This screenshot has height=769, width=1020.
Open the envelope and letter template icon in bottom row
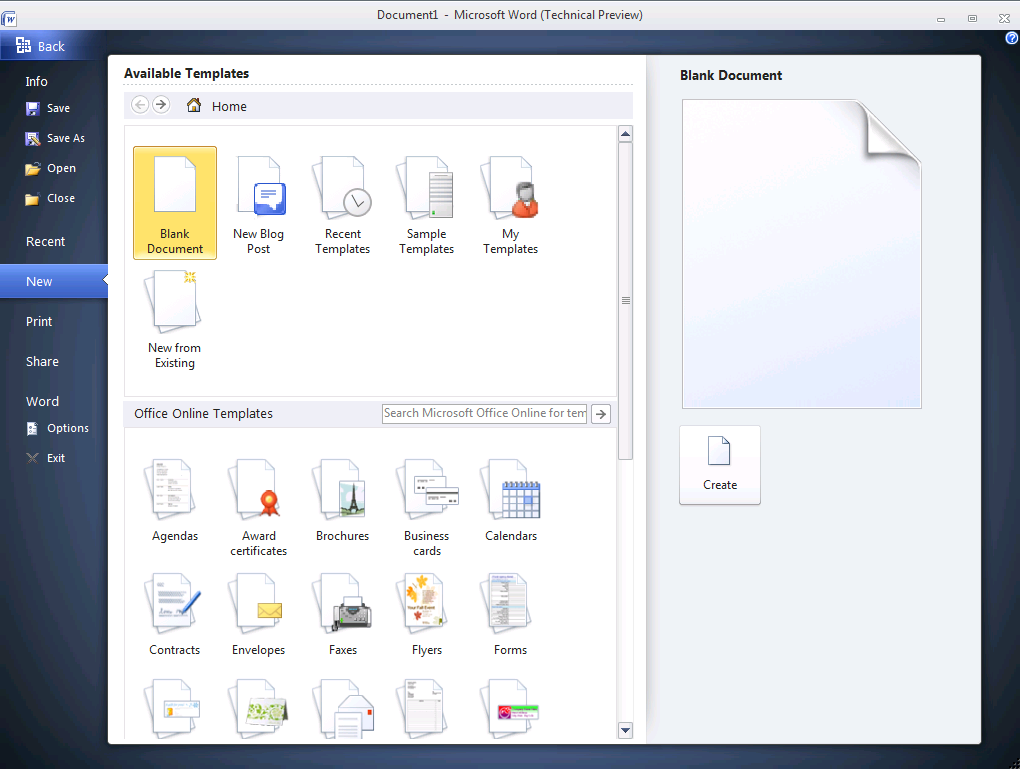343,708
